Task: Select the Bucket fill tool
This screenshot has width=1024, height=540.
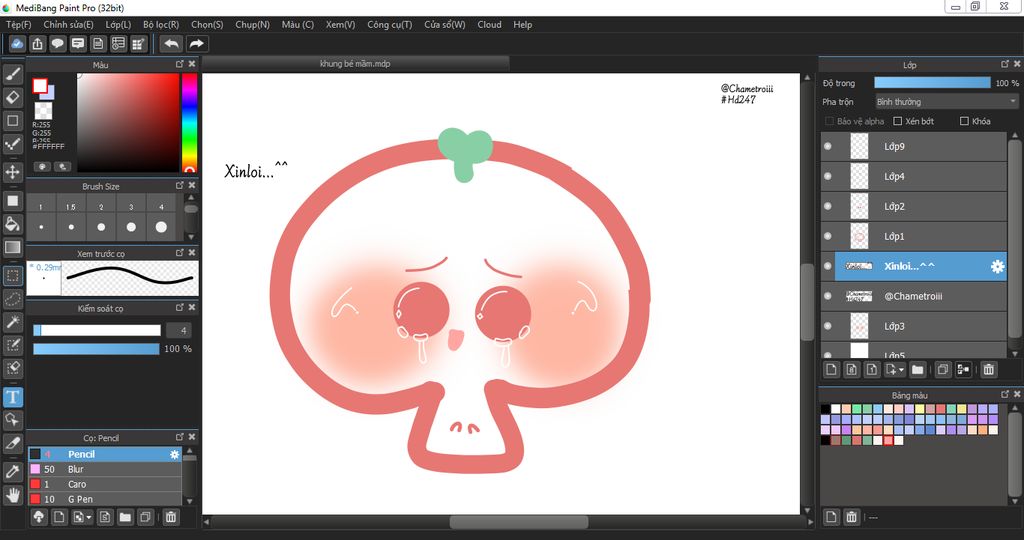Action: pos(12,224)
